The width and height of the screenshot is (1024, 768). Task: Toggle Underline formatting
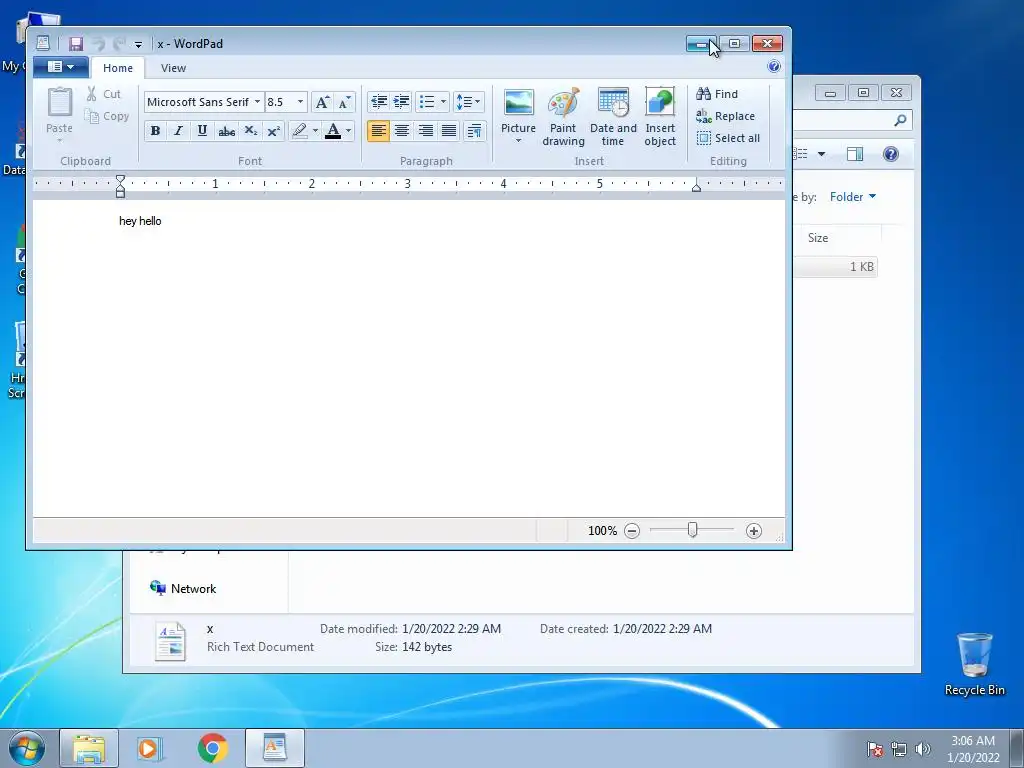click(x=202, y=131)
